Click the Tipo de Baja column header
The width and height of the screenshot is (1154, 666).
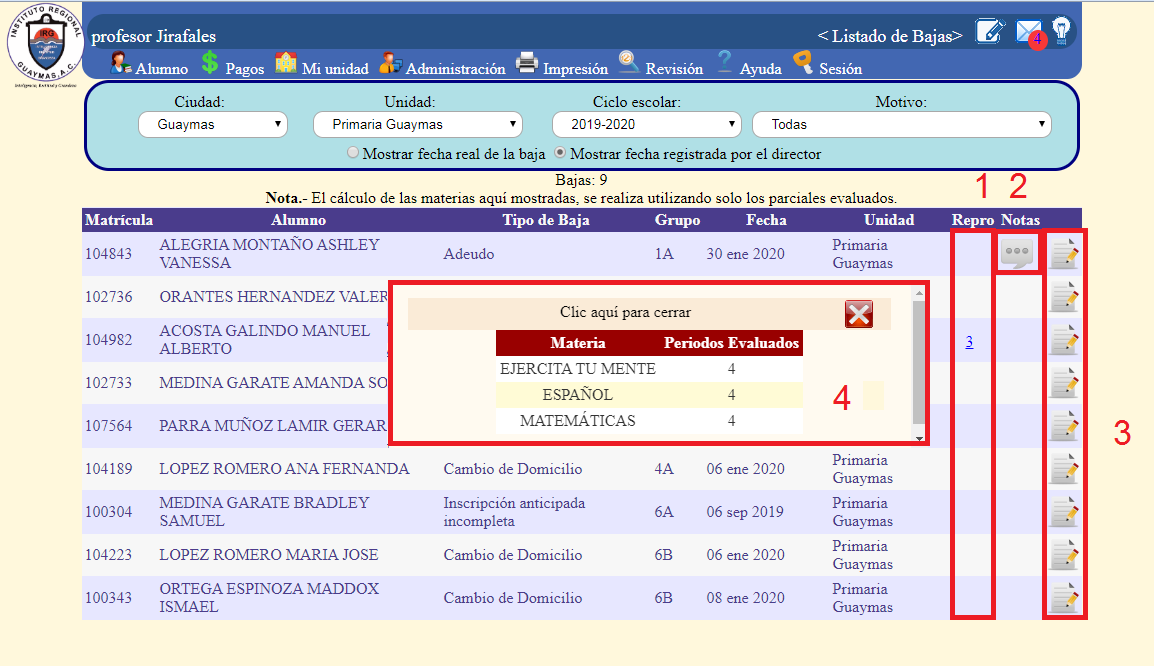coord(546,220)
